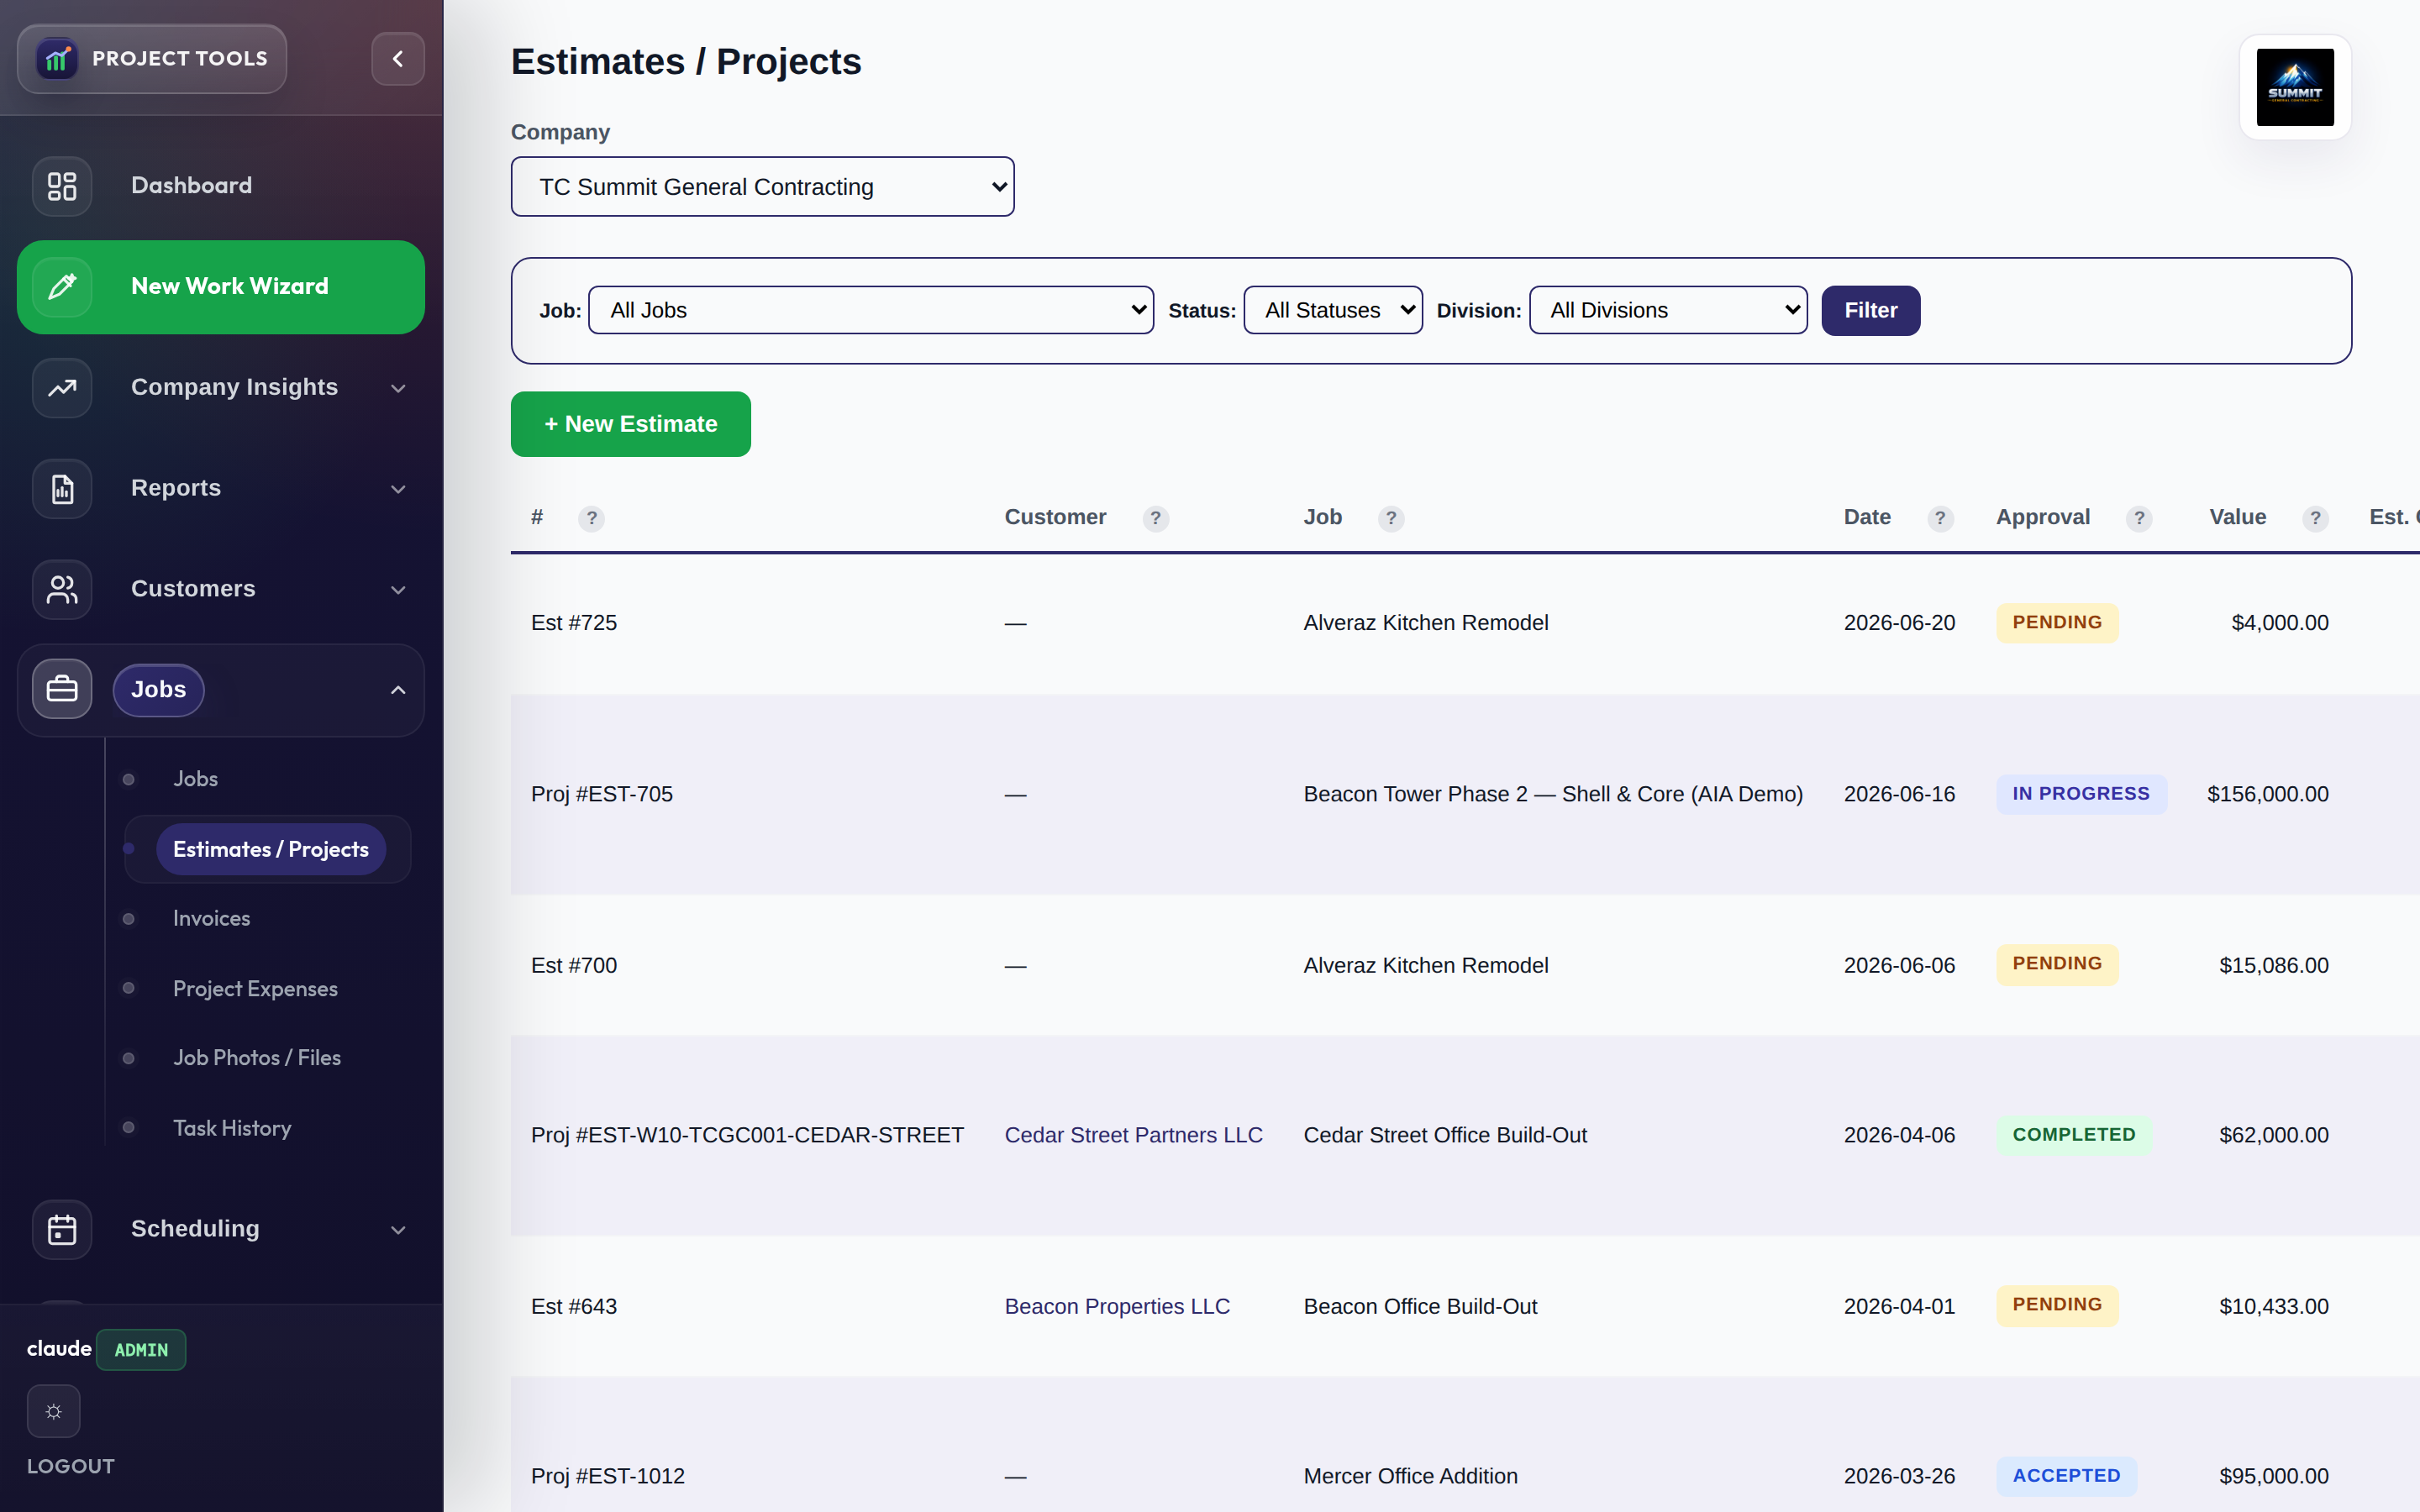The image size is (2420, 1512).
Task: Click the + New Estimate button
Action: click(631, 424)
